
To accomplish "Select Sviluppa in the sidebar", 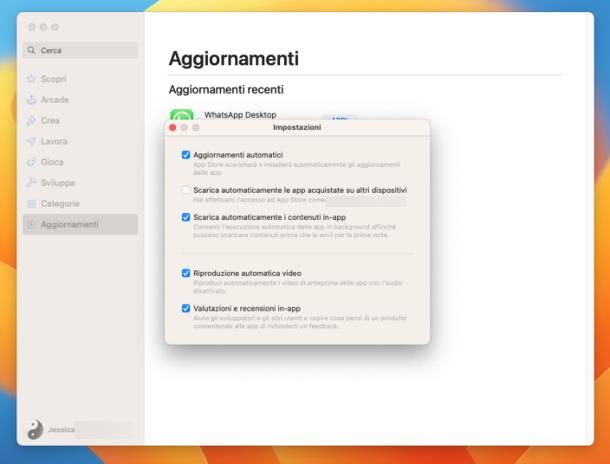I will click(80, 183).
